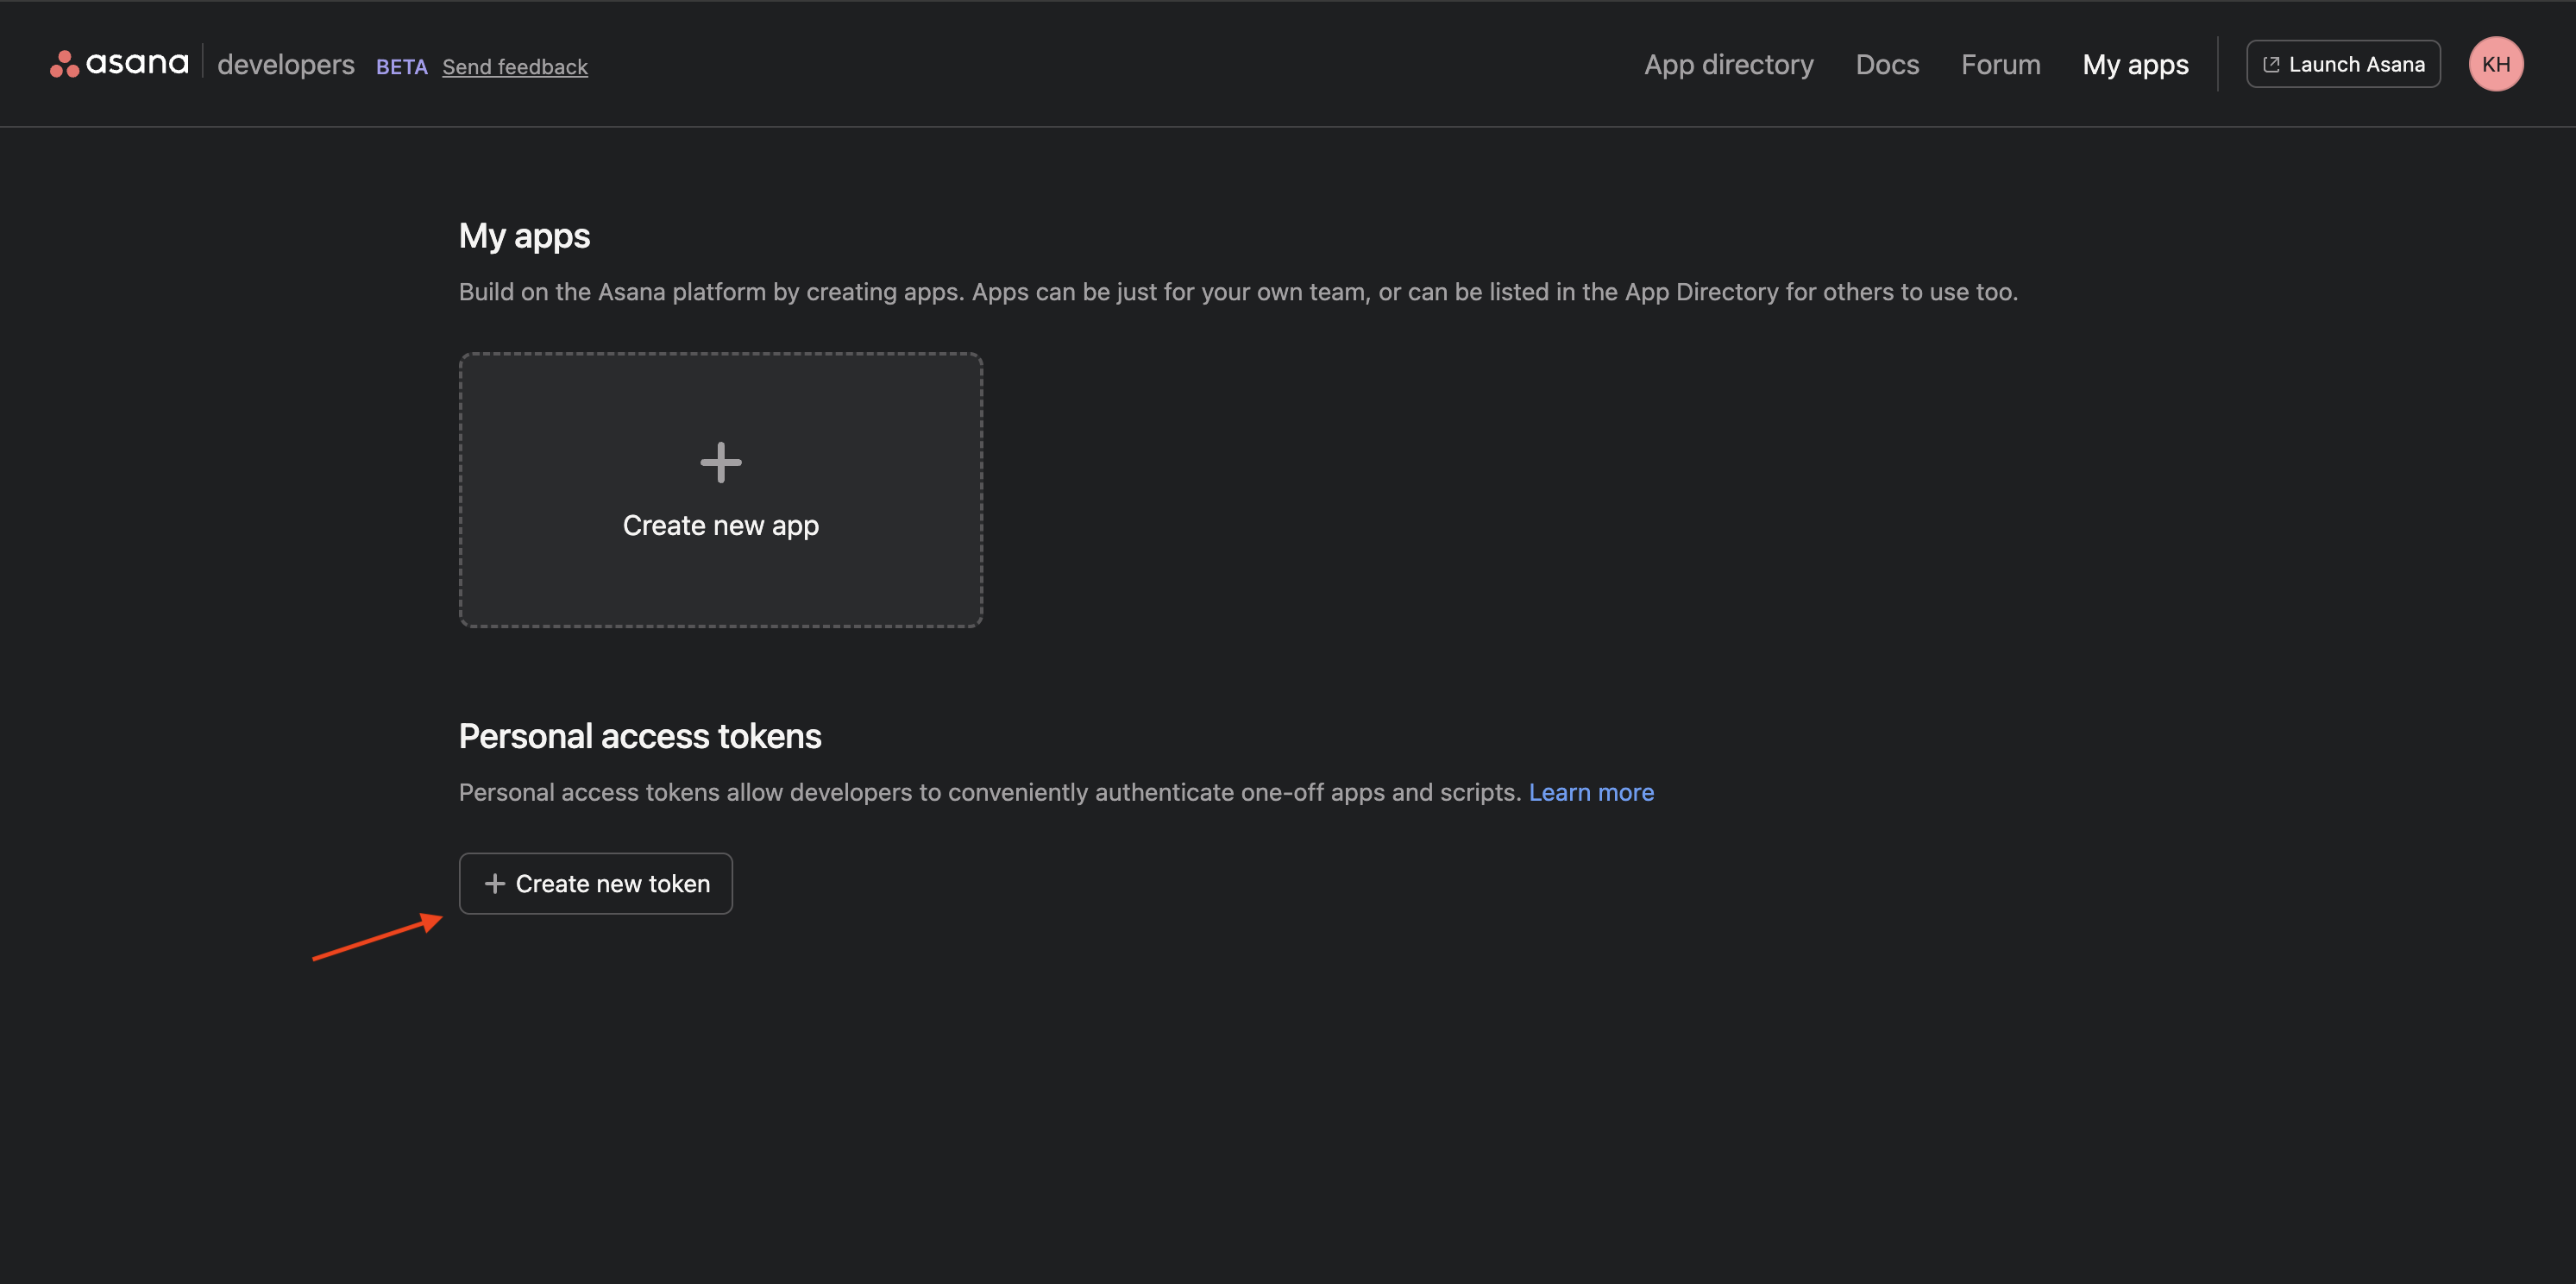Screen dimensions: 2576x1284
Task: Click the BETA label
Action: (x=401, y=66)
